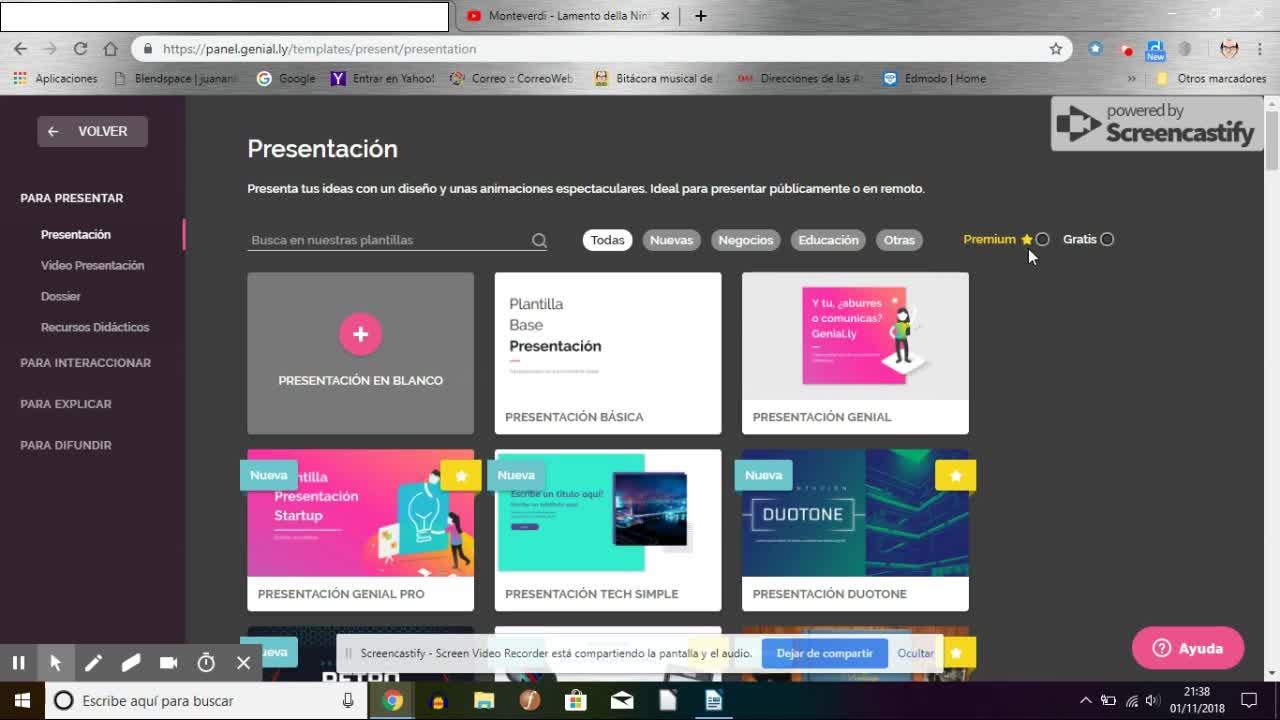Click the browser home icon
The width and height of the screenshot is (1280, 720).
(110, 48)
